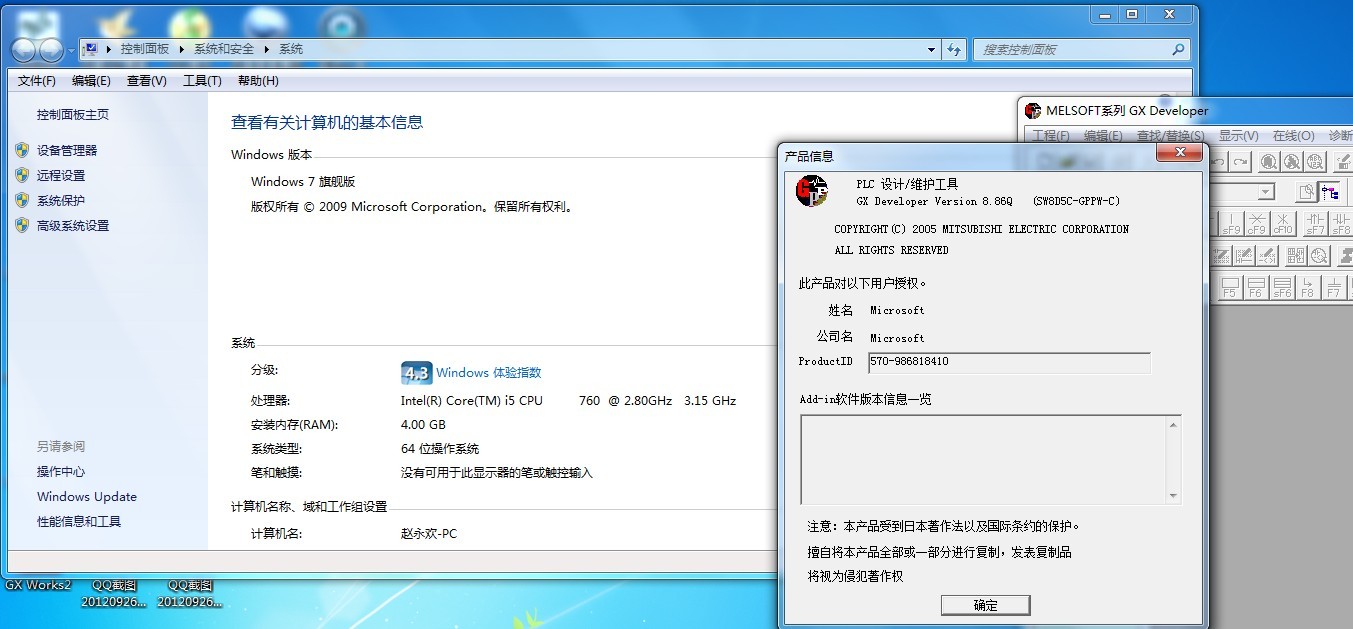Open the Windows 体验指数 link
The height and width of the screenshot is (629, 1353).
[488, 373]
